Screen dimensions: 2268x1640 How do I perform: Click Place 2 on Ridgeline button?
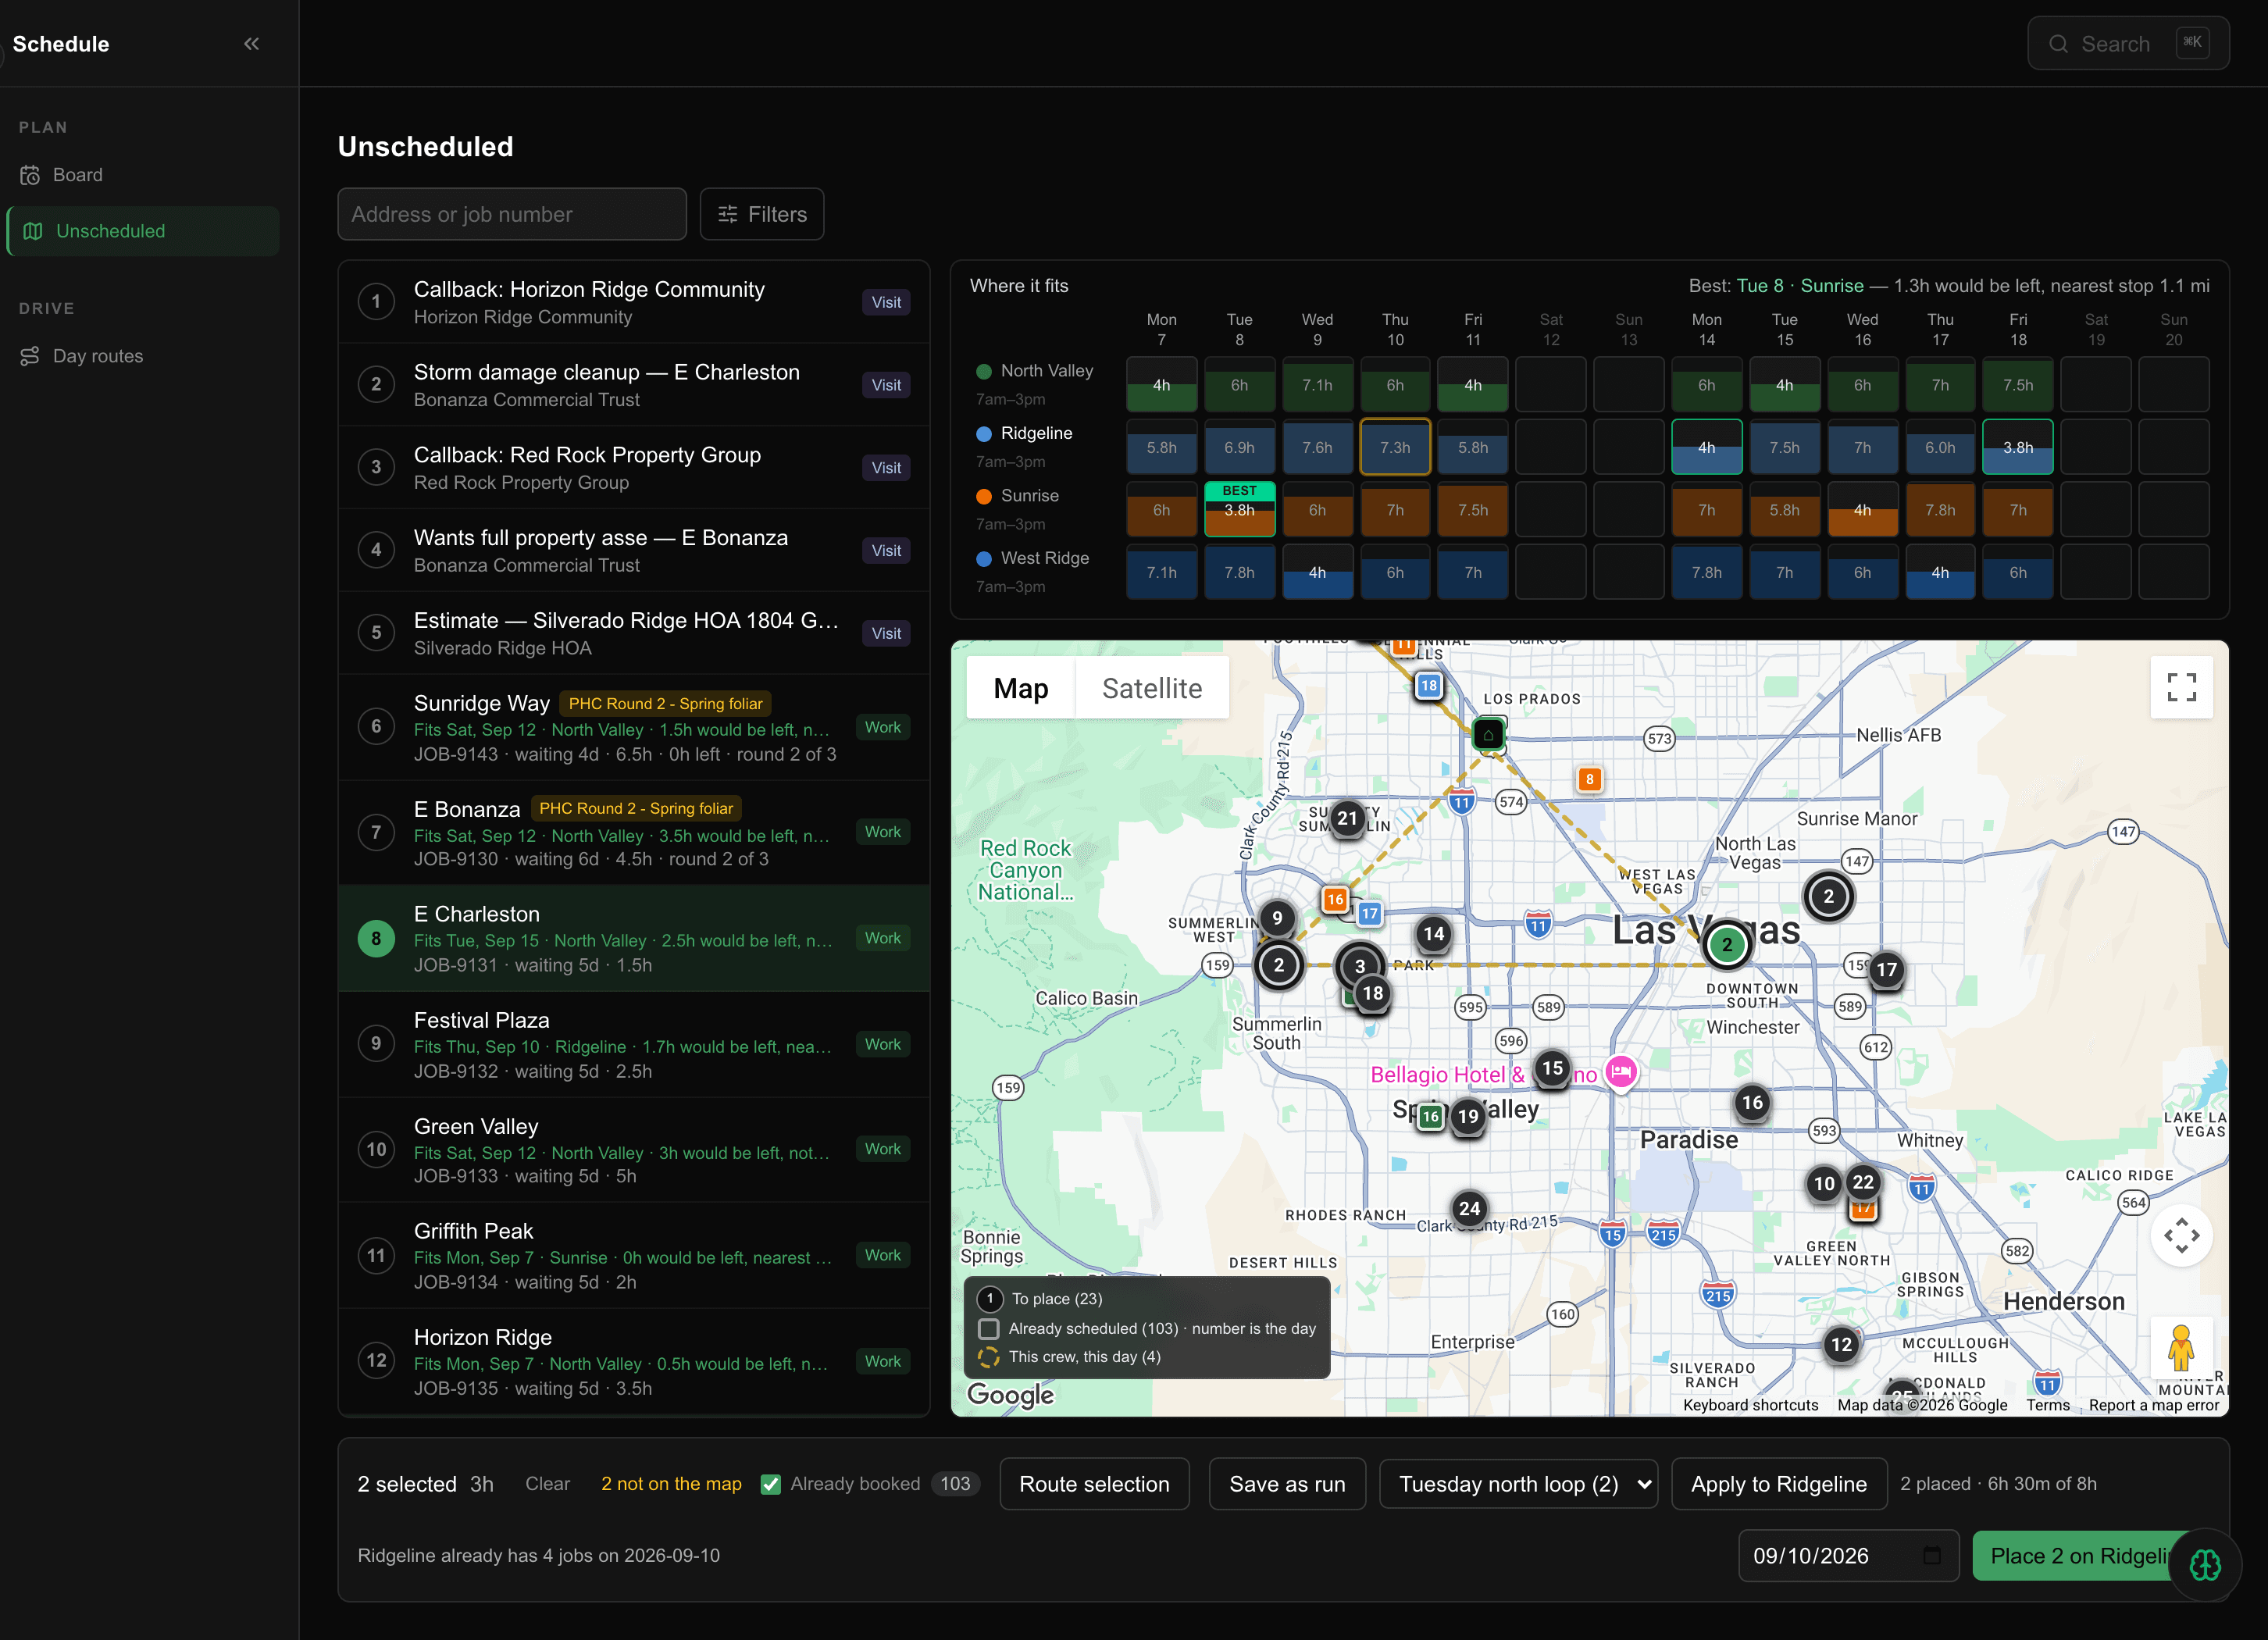point(2078,1556)
